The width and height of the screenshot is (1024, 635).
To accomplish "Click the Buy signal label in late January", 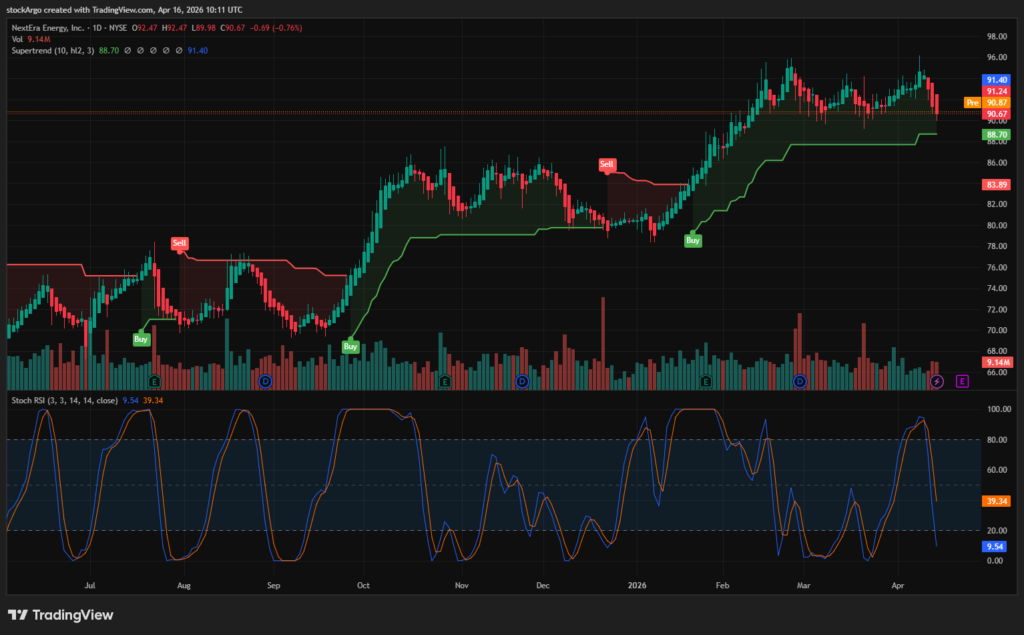I will click(693, 240).
